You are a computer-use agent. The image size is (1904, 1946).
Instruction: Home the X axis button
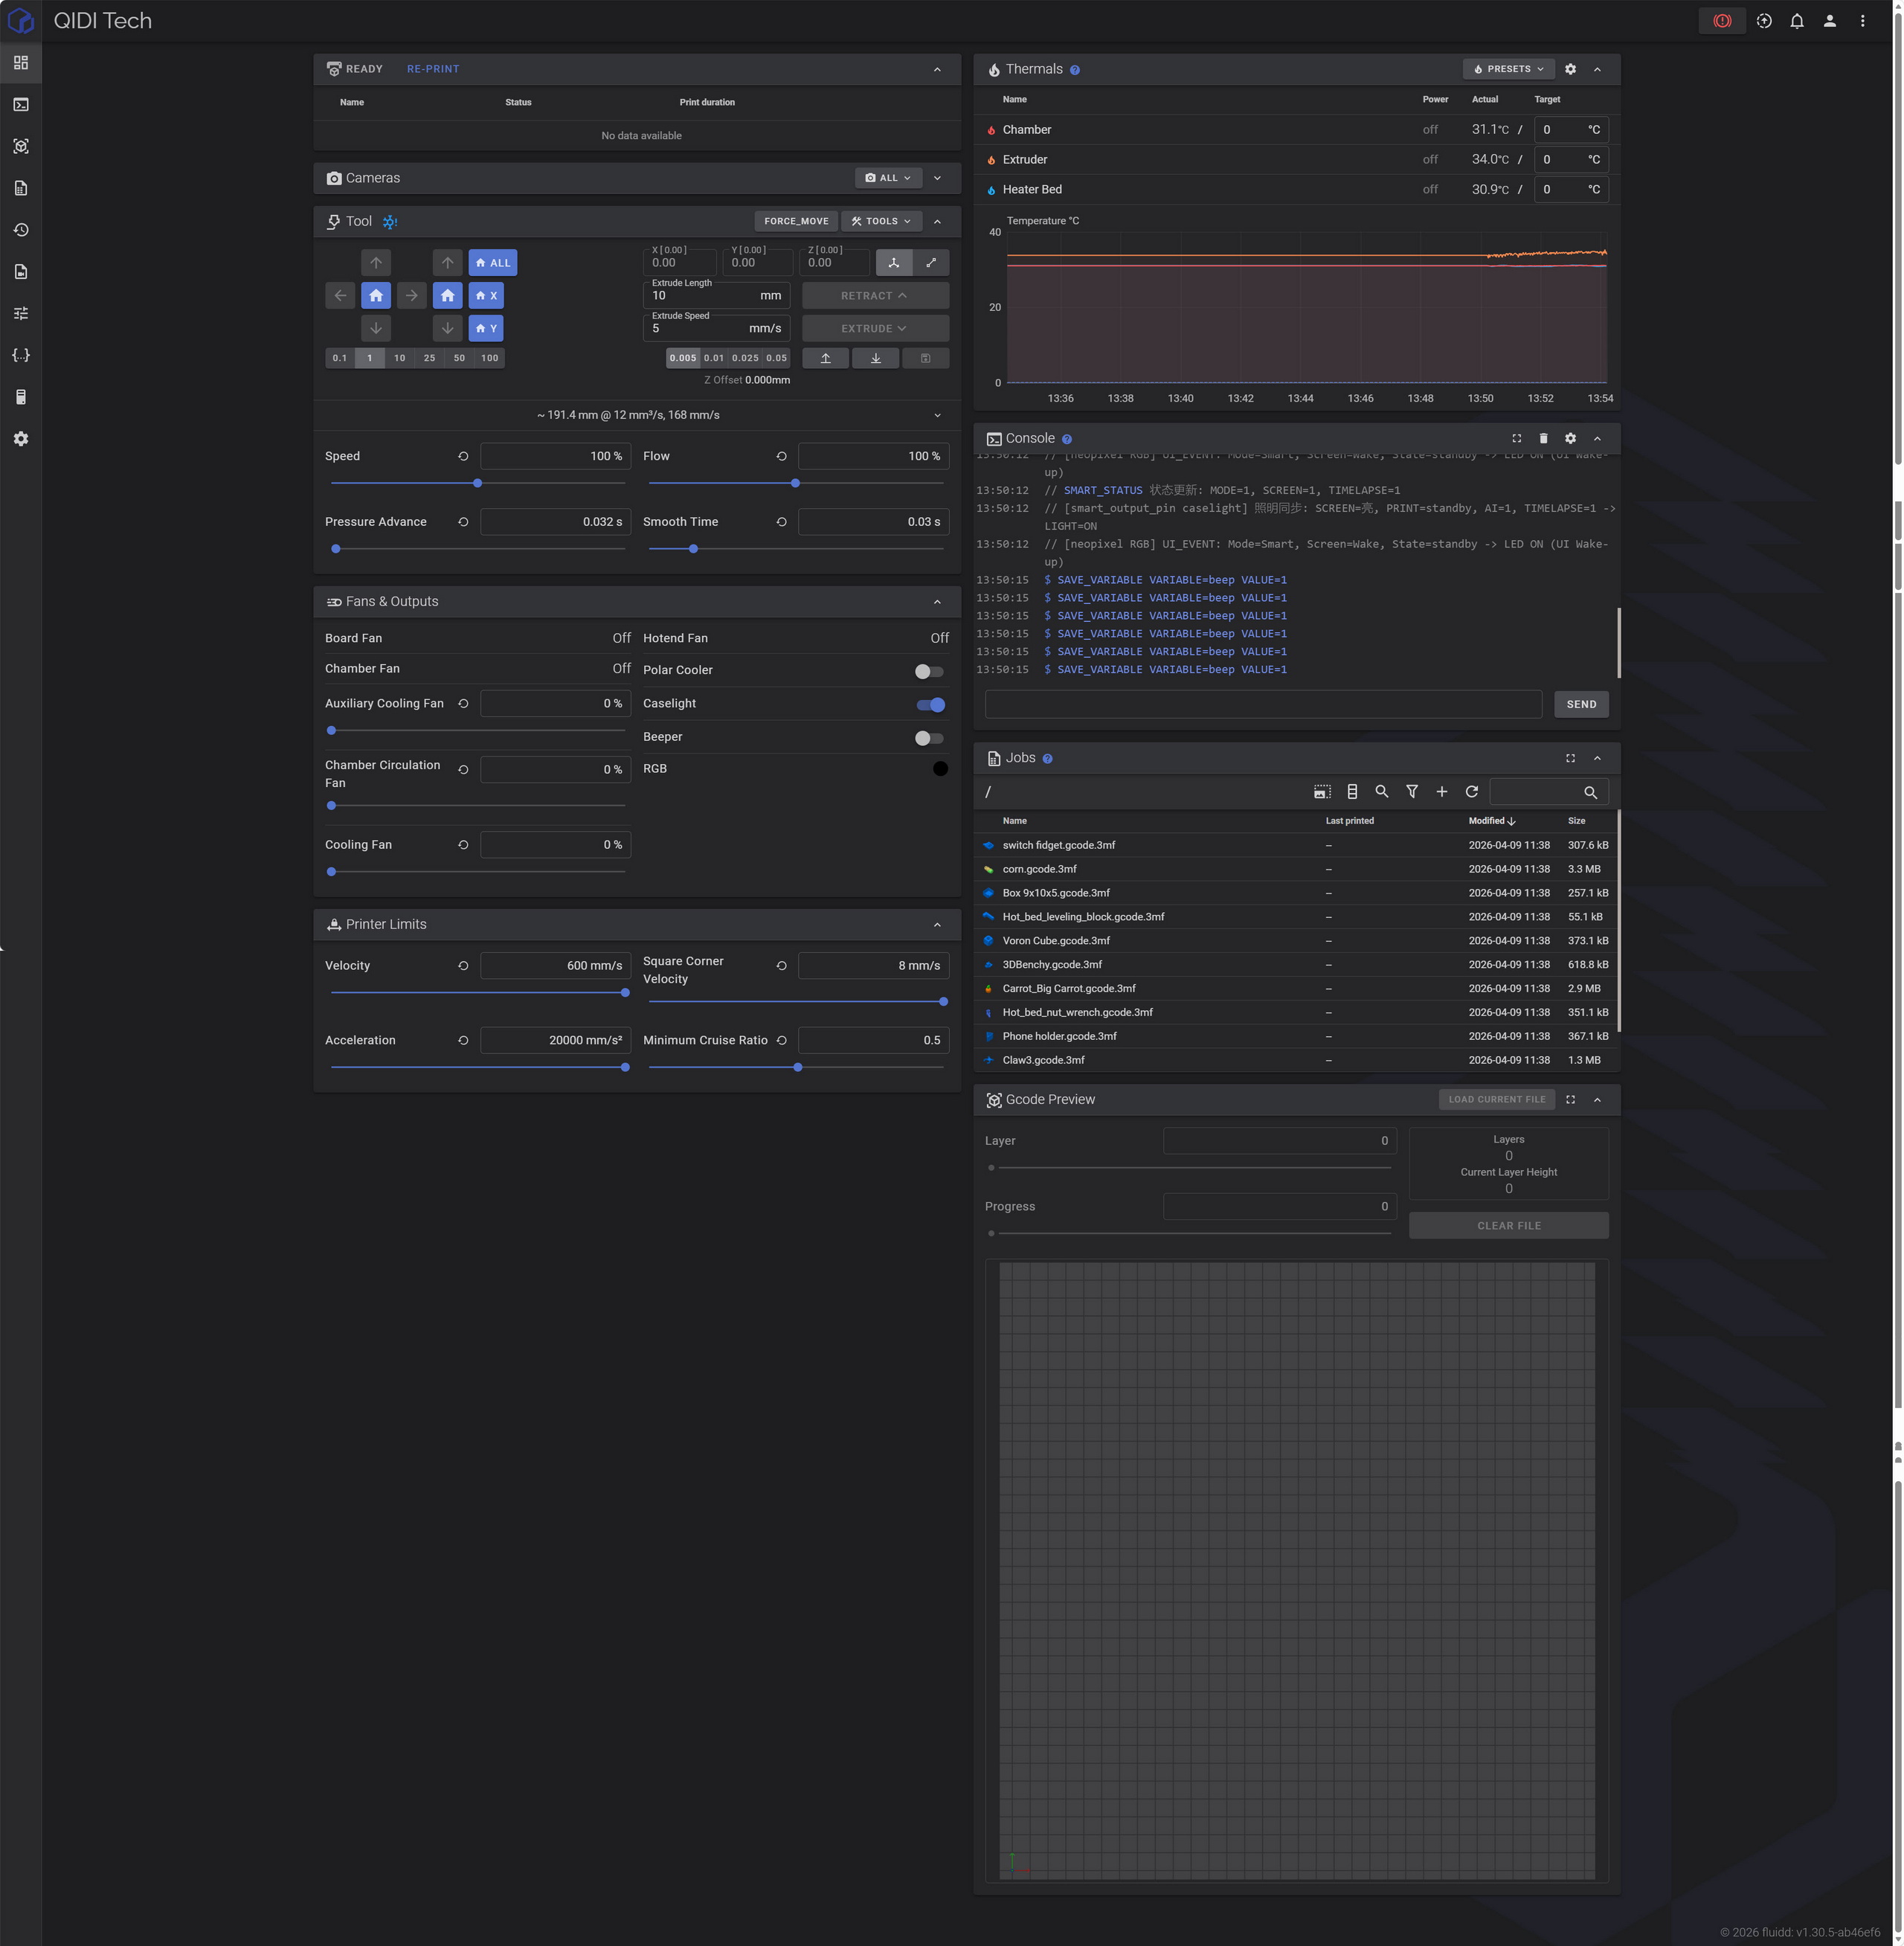pyautogui.click(x=486, y=295)
